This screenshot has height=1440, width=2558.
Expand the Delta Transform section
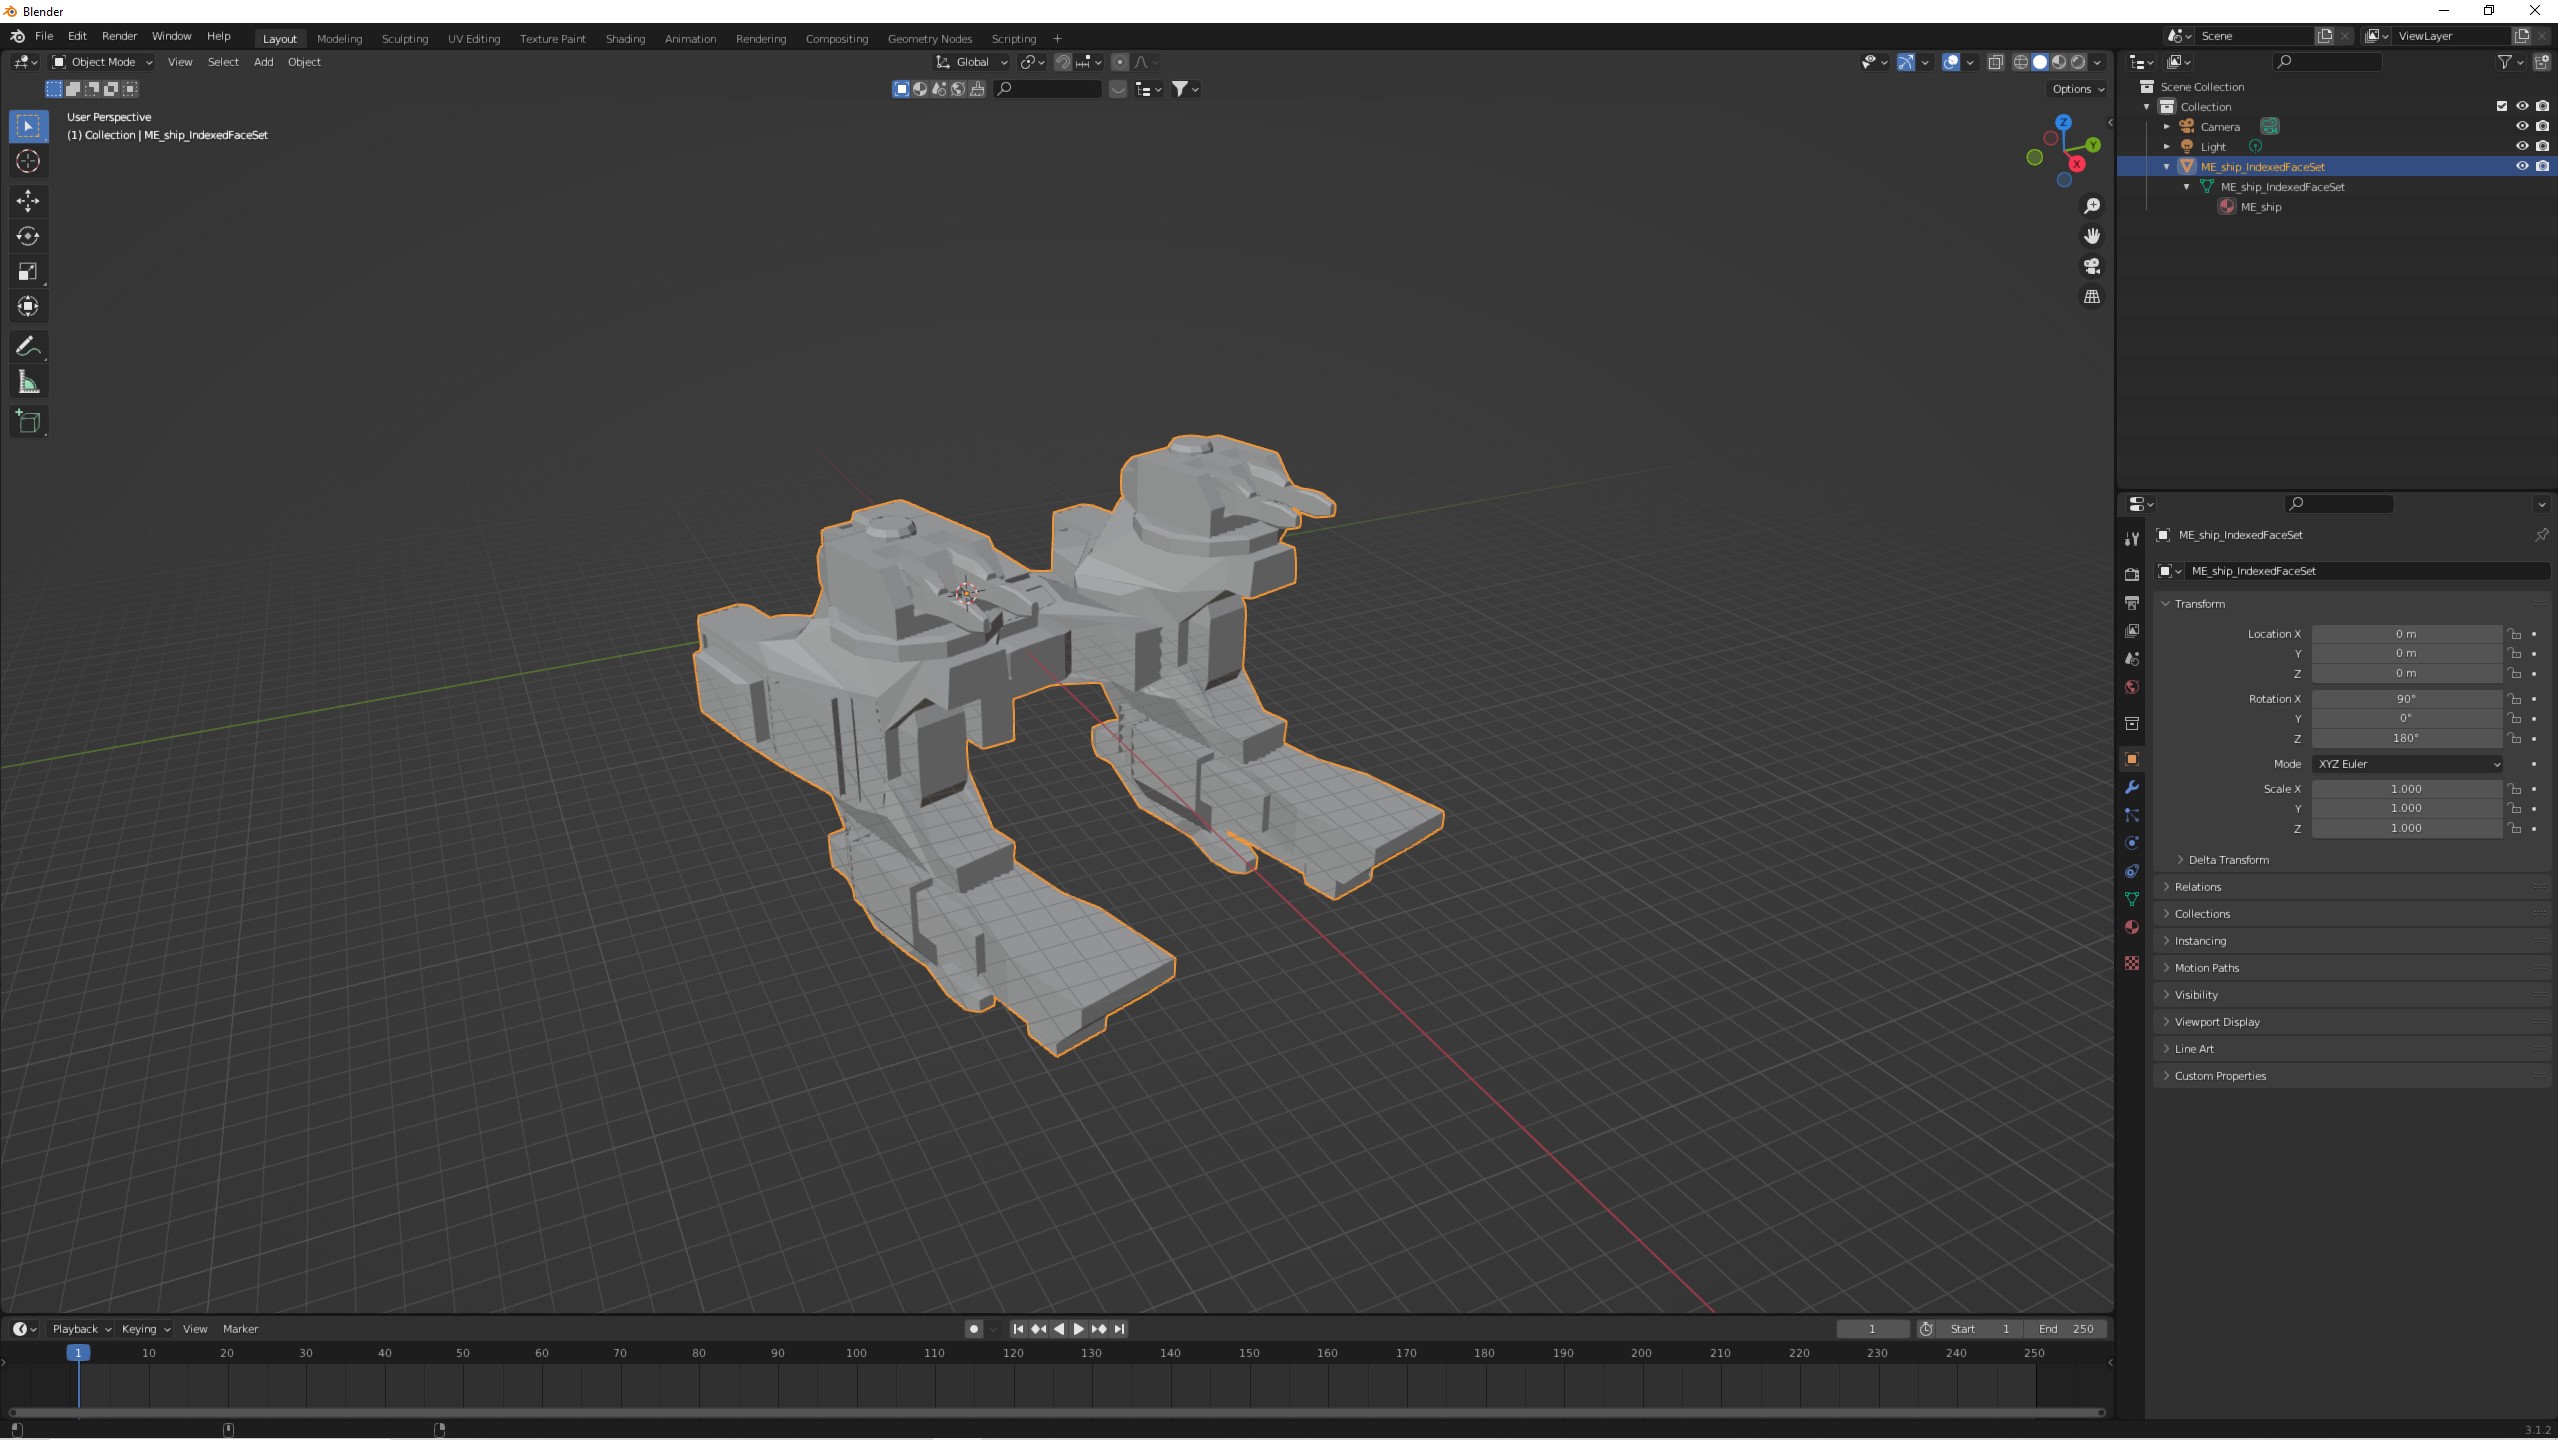coord(2227,860)
